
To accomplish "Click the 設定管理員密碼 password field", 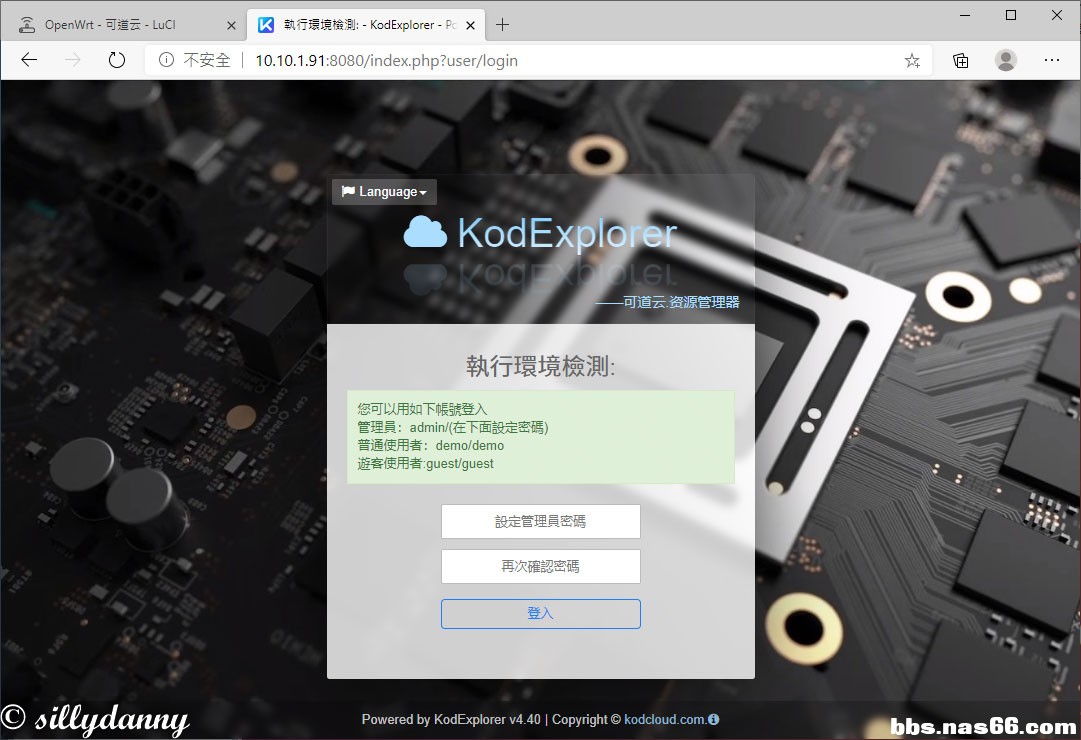I will 540,521.
